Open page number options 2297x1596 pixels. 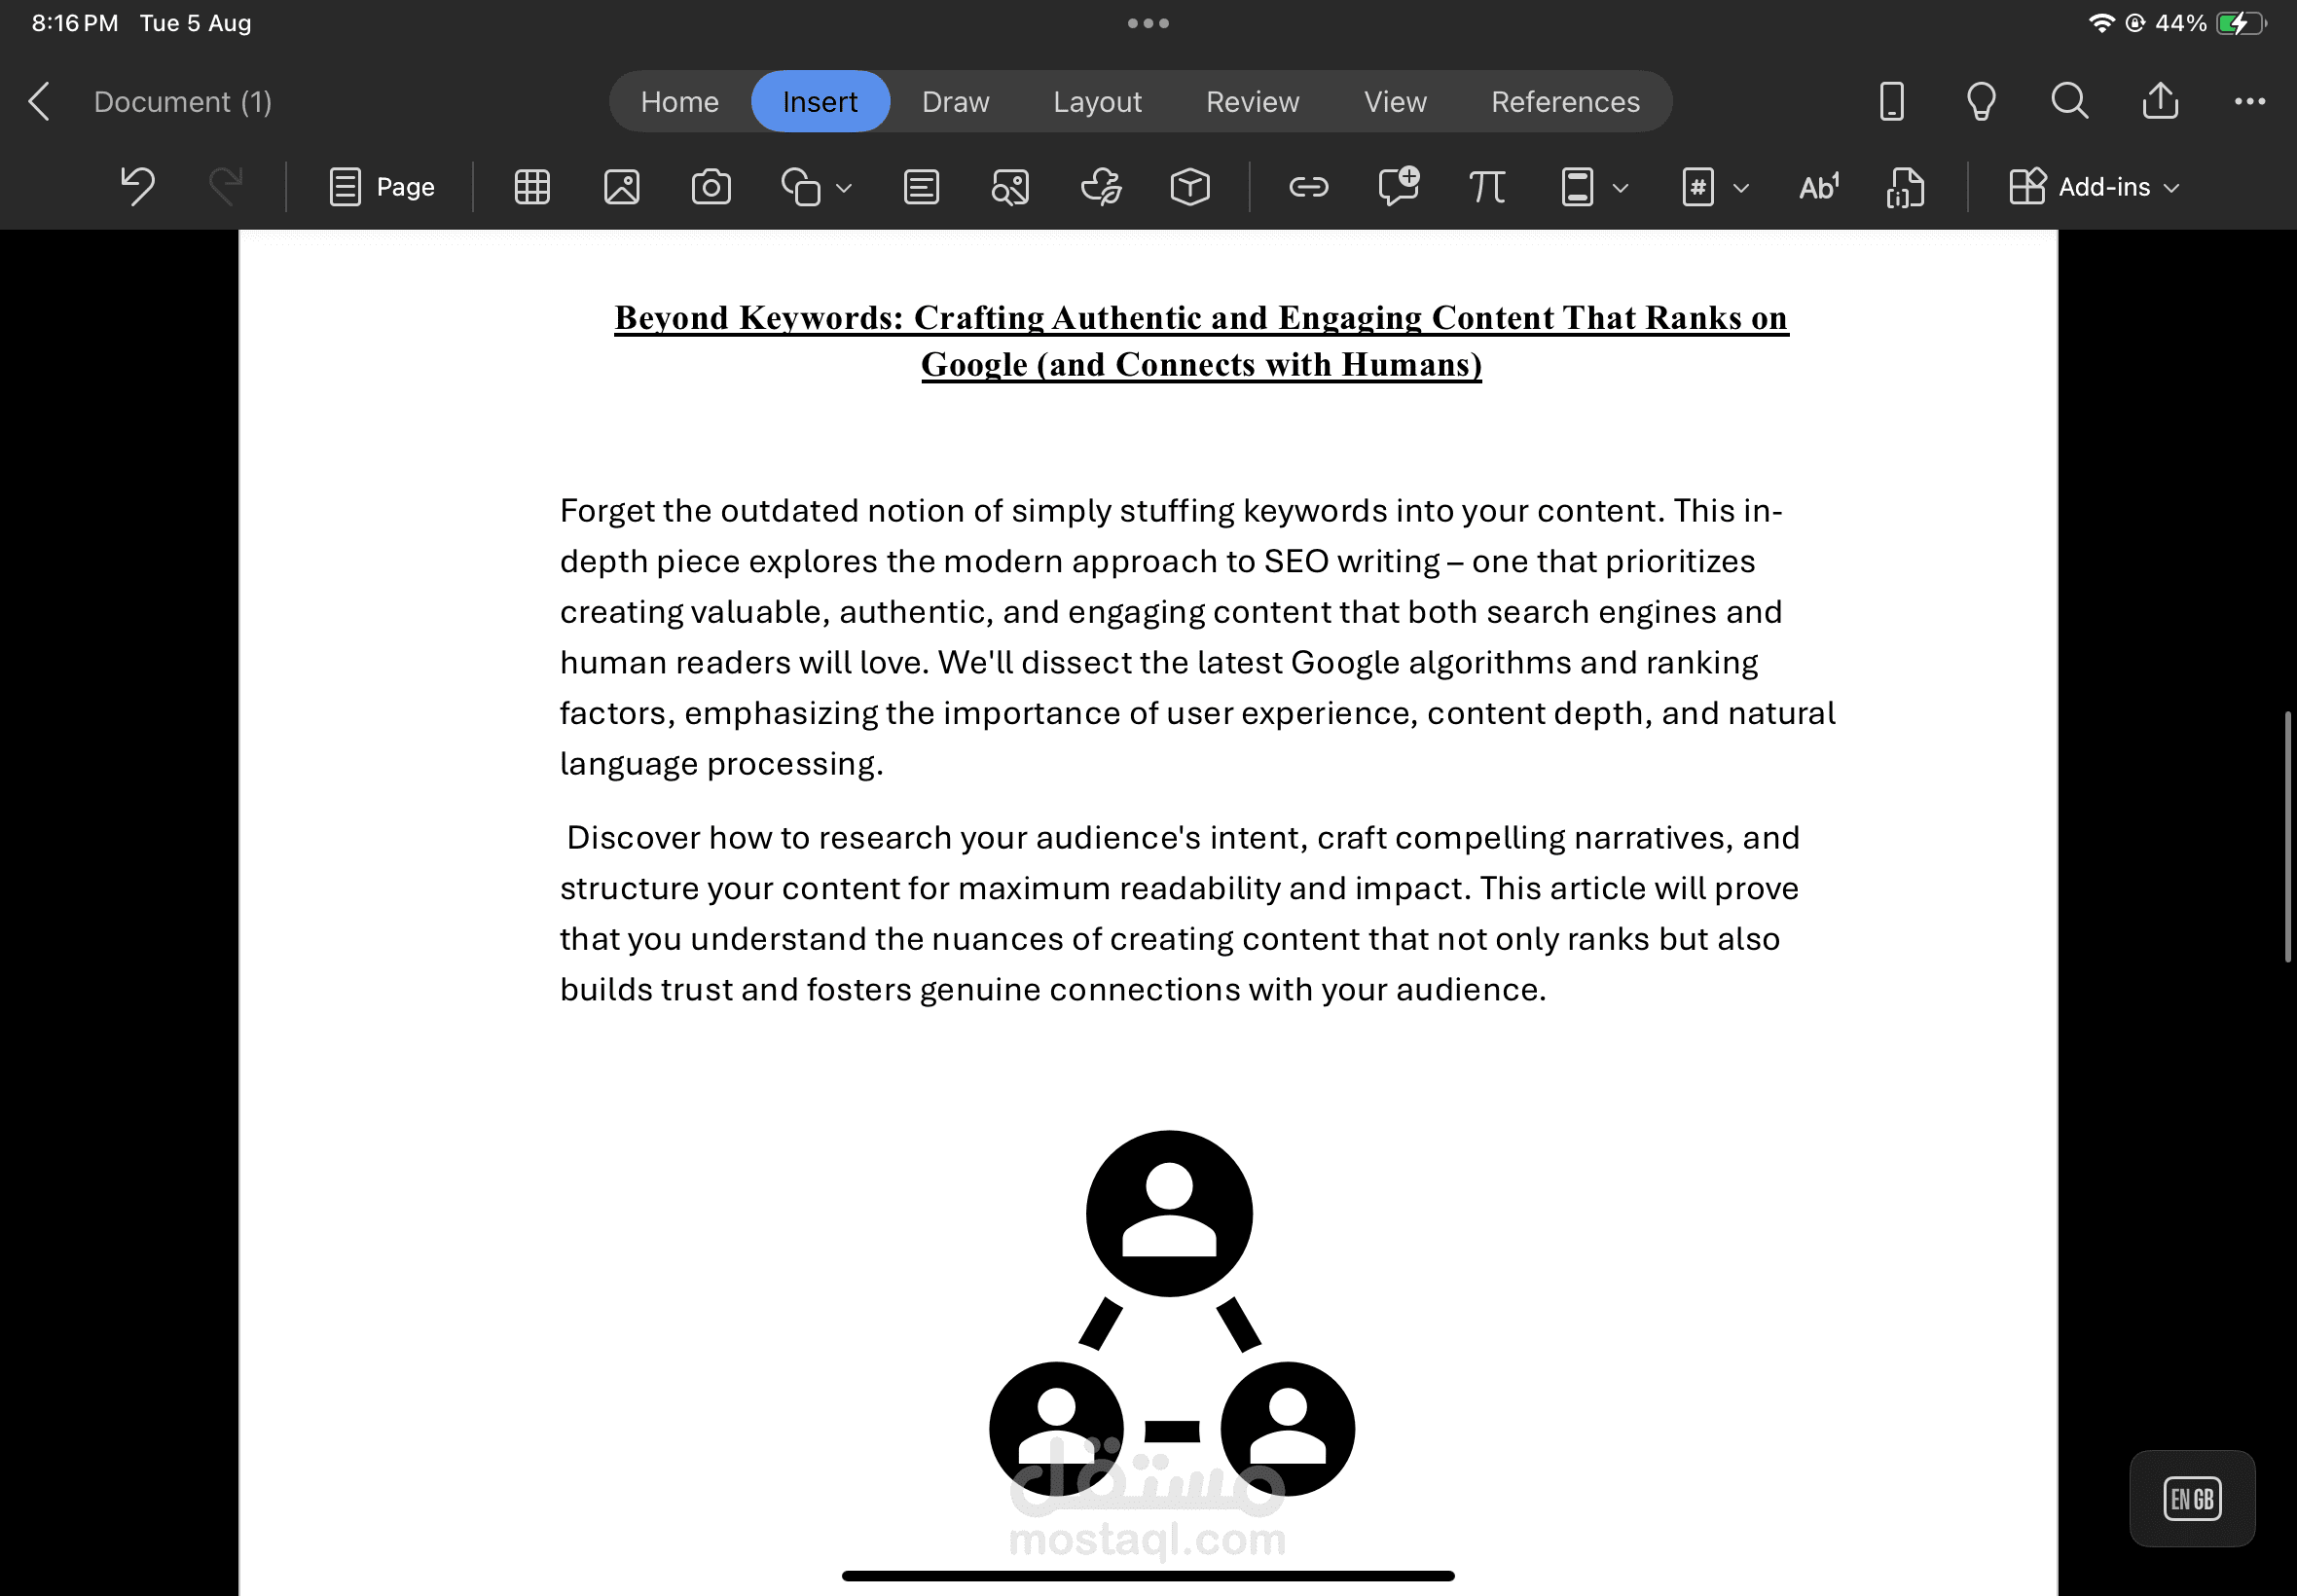tap(1698, 187)
